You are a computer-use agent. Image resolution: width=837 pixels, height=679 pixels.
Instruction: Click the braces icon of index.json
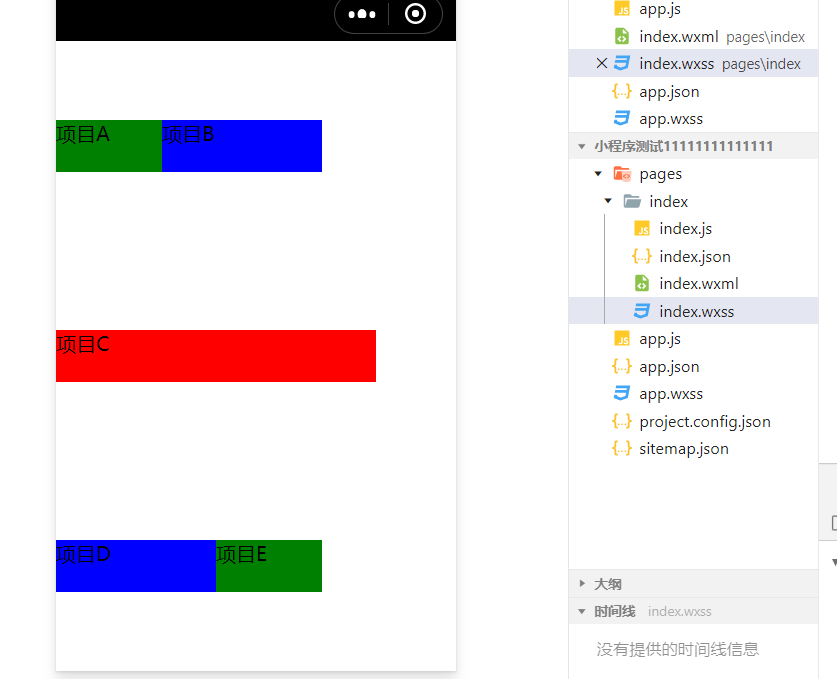tap(642, 256)
